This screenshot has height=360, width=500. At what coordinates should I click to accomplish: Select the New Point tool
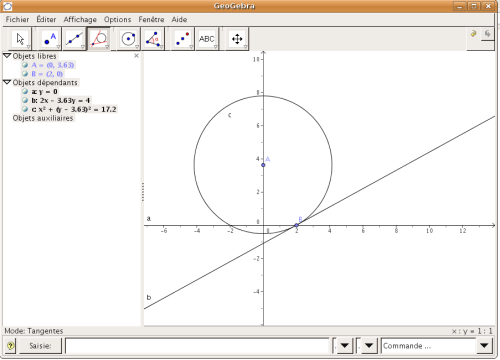[50, 39]
